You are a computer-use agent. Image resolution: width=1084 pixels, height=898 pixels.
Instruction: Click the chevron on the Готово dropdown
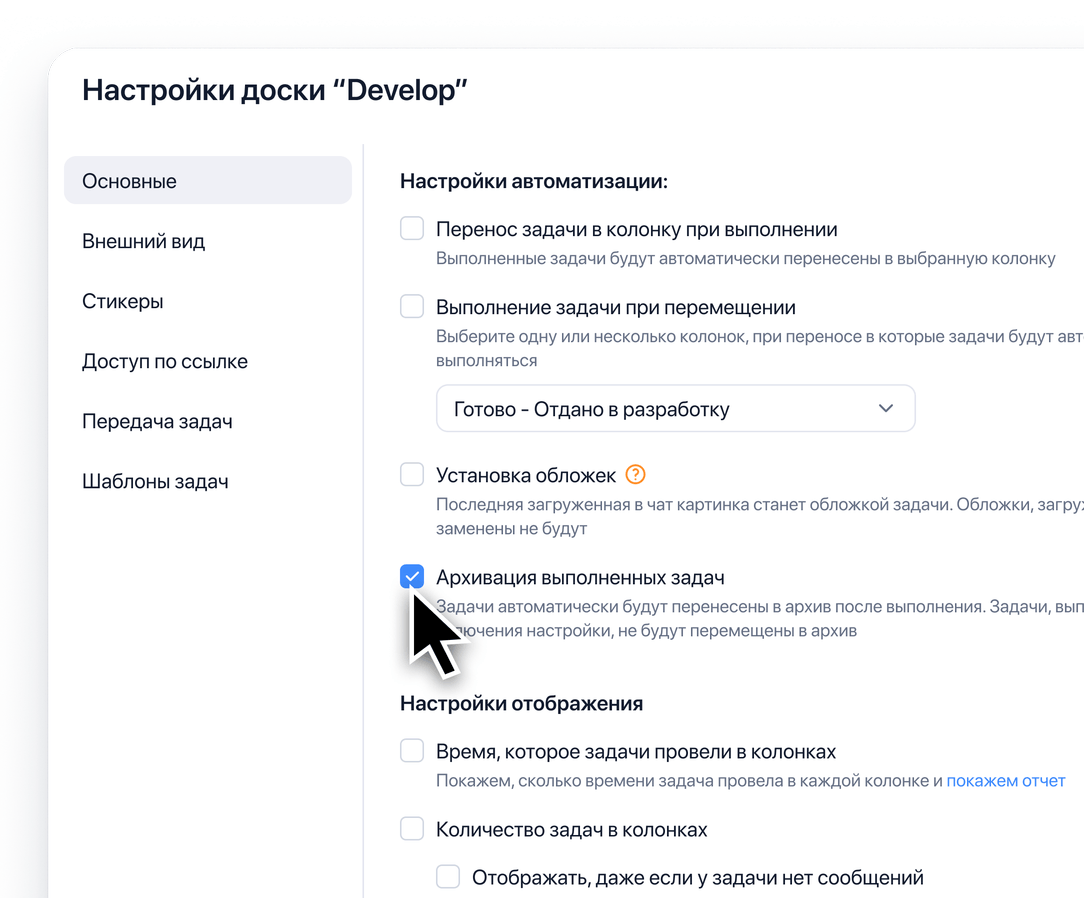[884, 408]
